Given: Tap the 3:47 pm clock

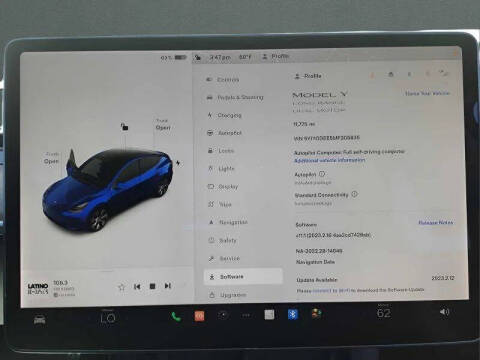Looking at the screenshot, I should (220, 57).
